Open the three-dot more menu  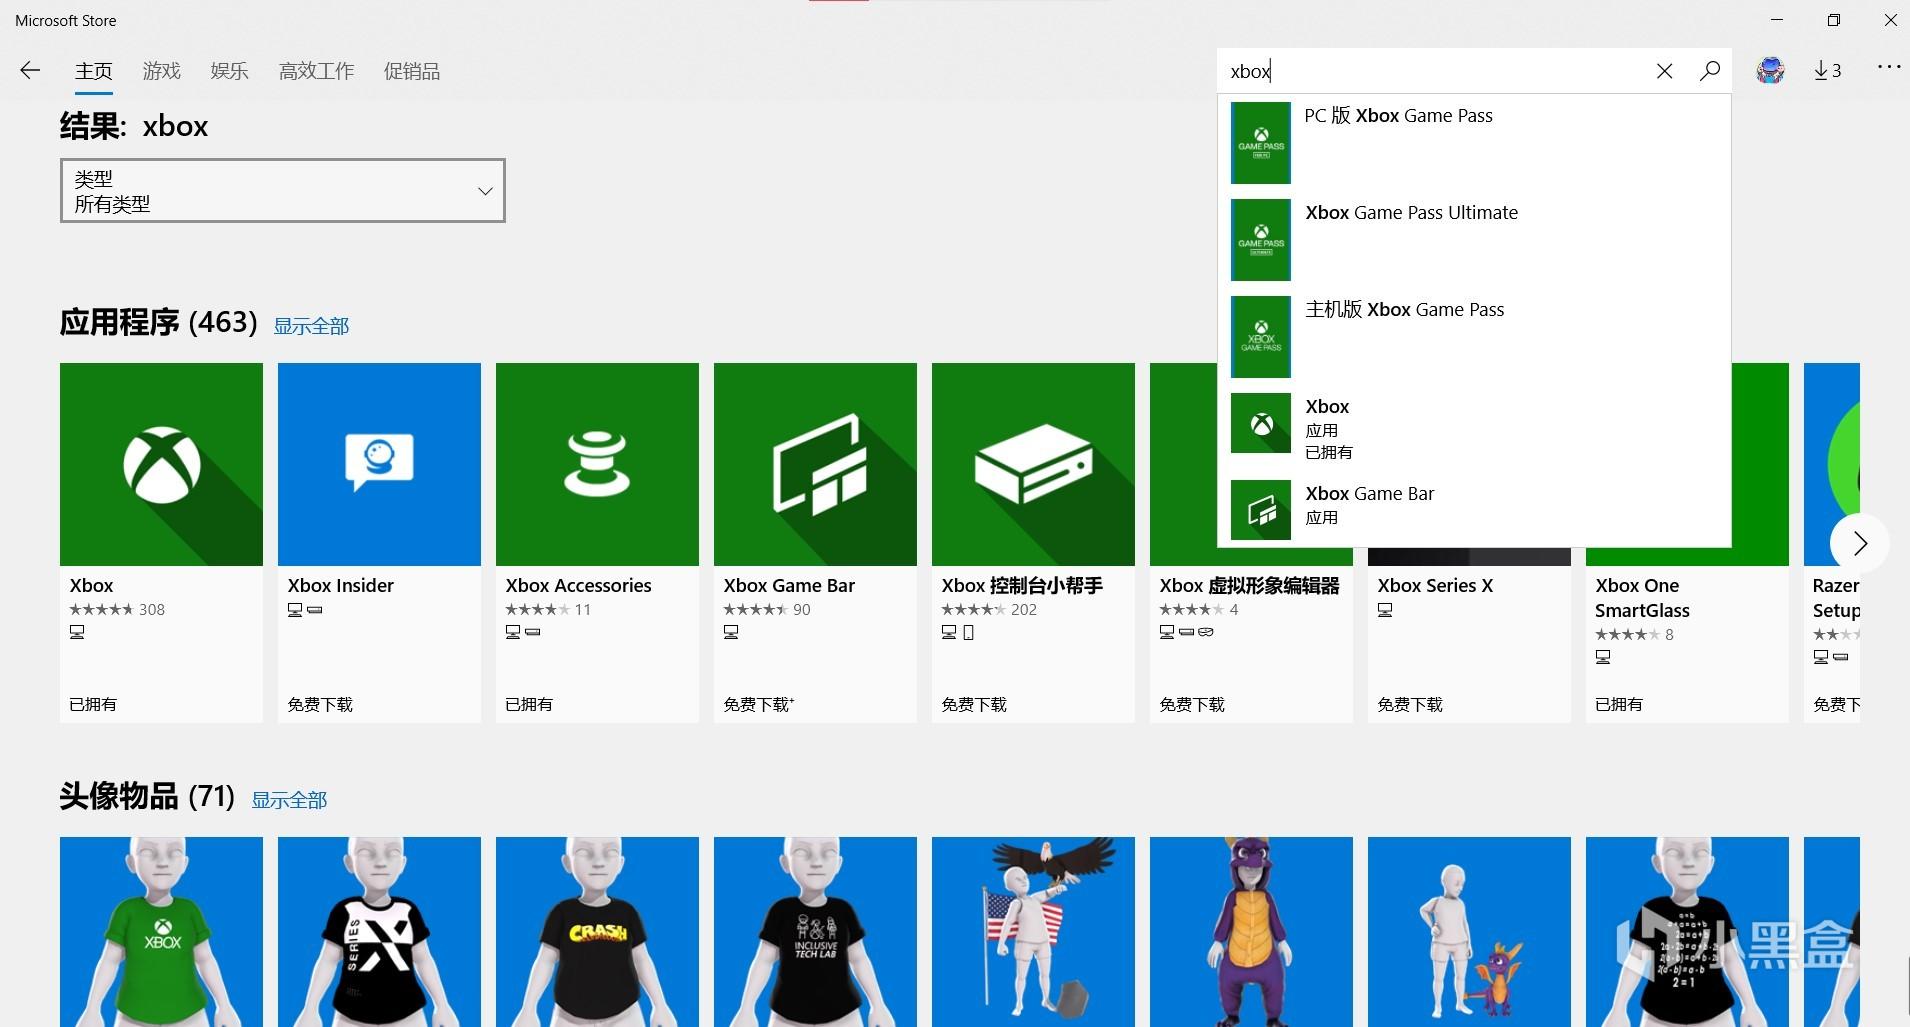coord(1888,68)
